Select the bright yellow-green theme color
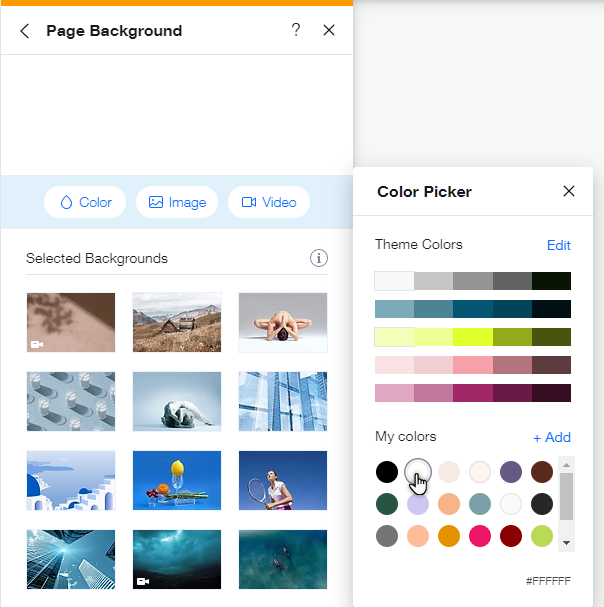Screen dimensions: 604x607 pyautogui.click(x=472, y=337)
